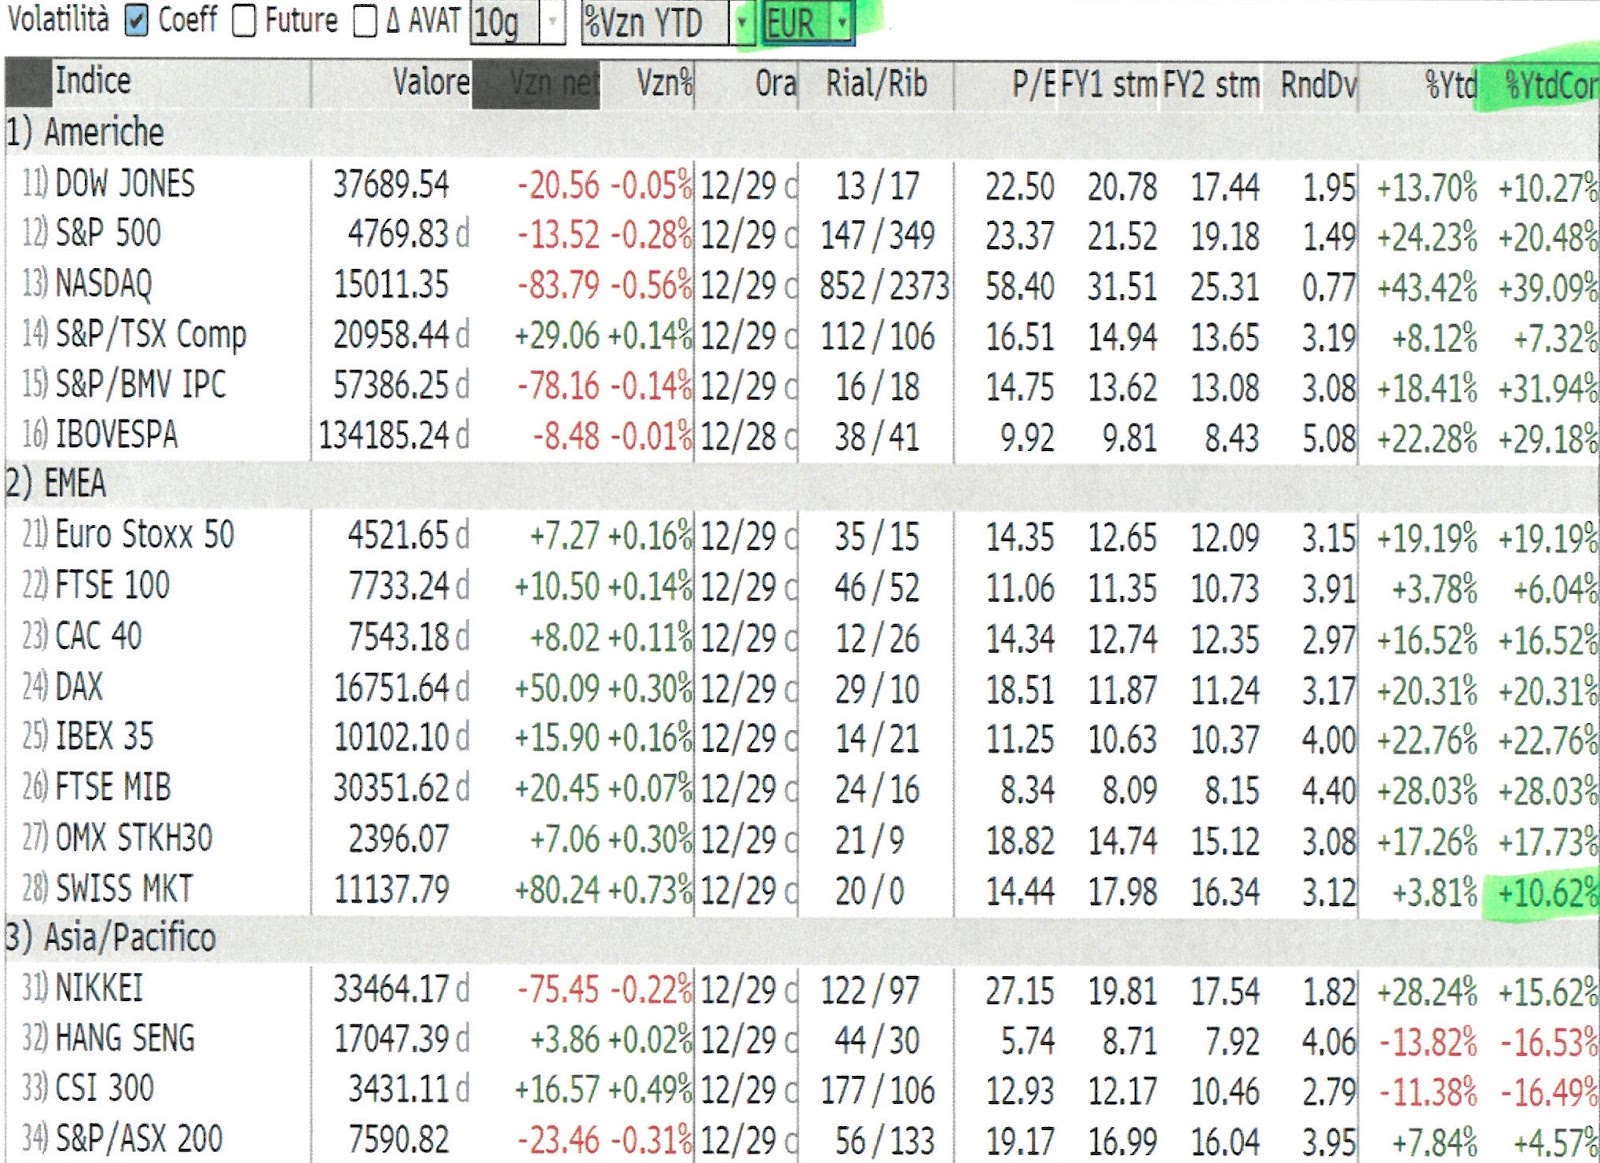The height and width of the screenshot is (1163, 1600).
Task: Click FTSE 100 corrected YTD +6.04%
Action: pyautogui.click(x=1556, y=589)
